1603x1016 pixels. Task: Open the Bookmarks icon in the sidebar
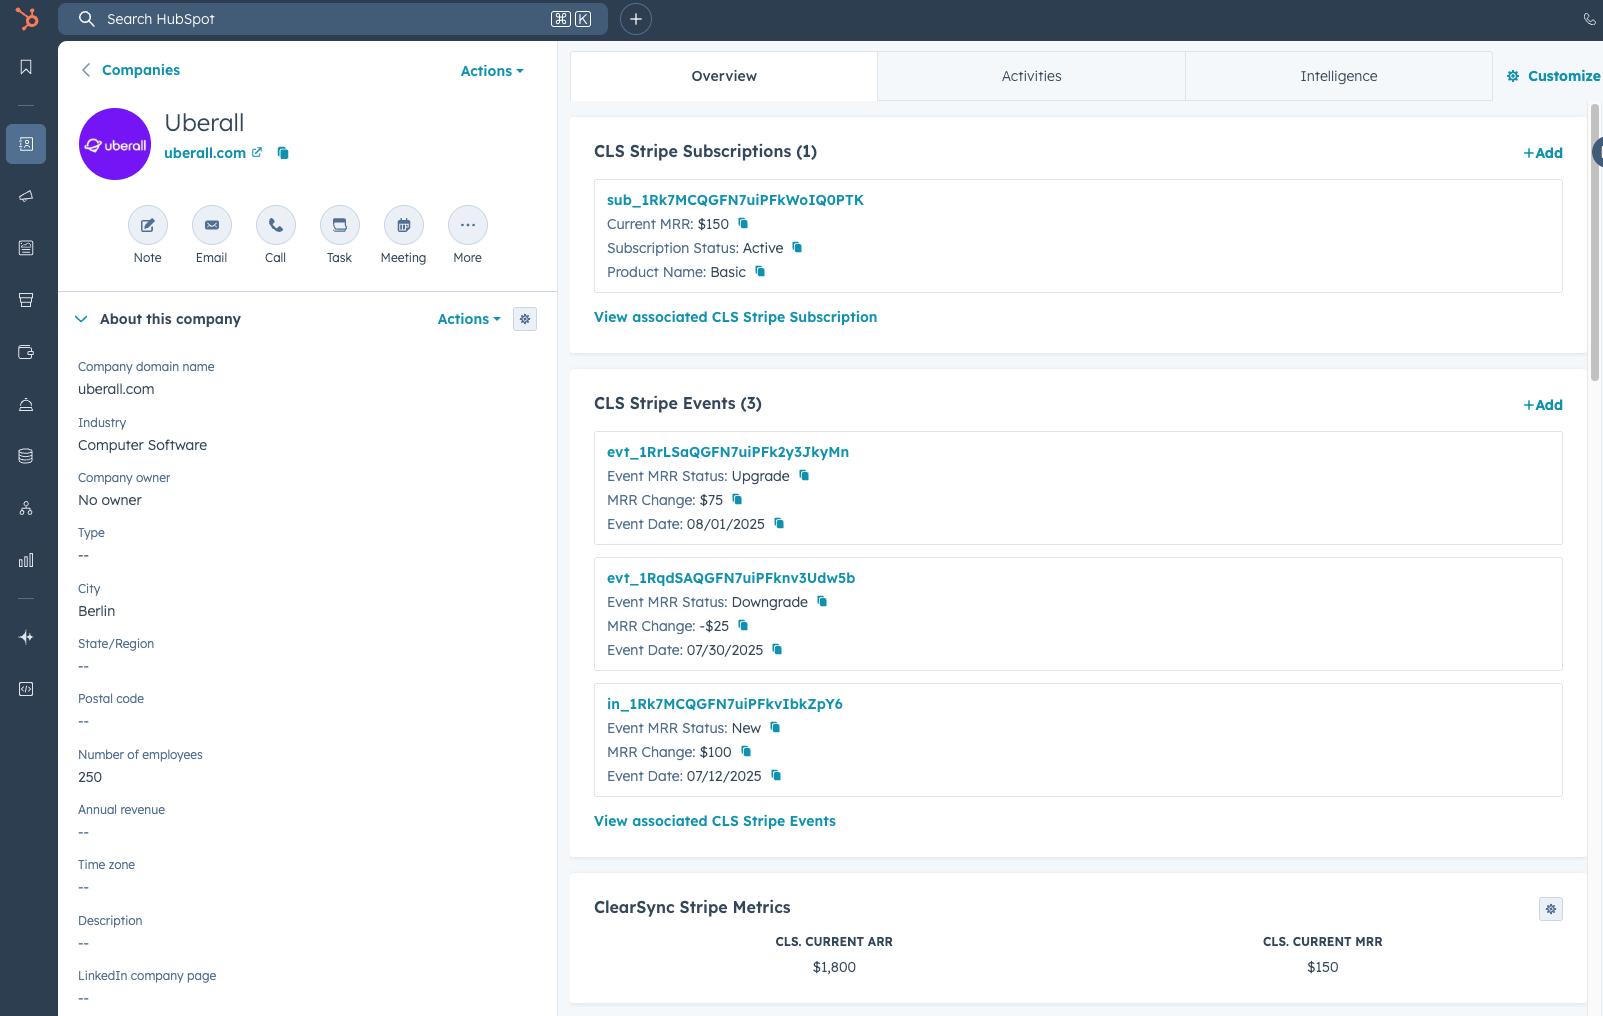[x=26, y=67]
